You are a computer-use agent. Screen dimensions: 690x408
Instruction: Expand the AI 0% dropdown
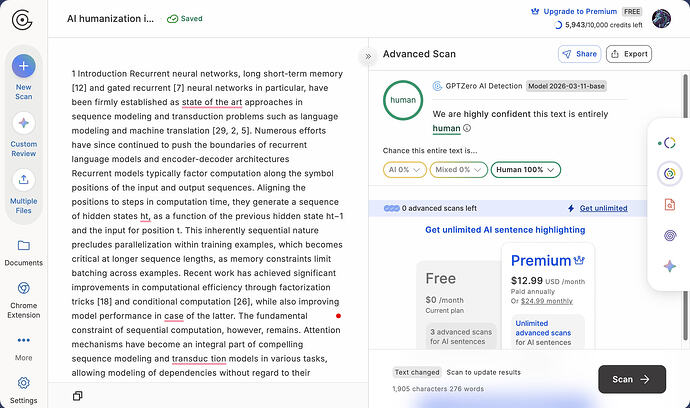(404, 169)
